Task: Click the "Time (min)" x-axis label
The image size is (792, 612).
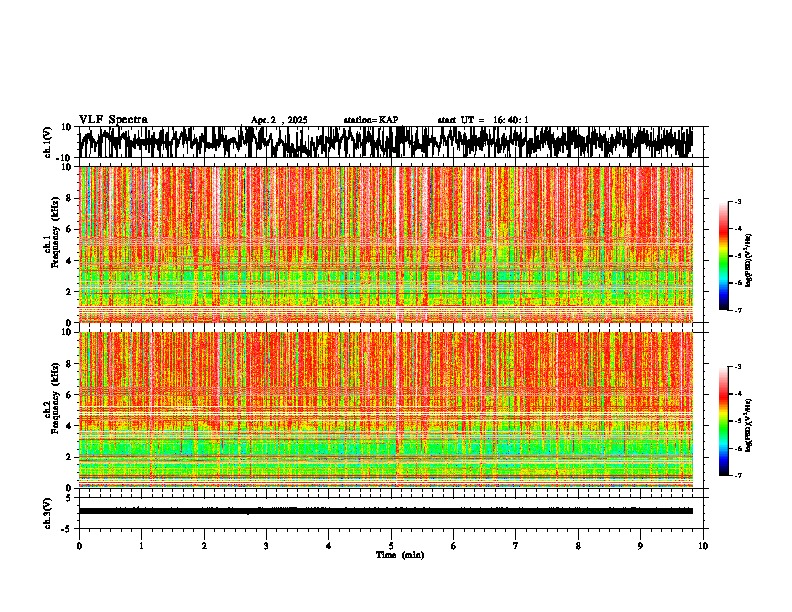Action: click(x=400, y=555)
